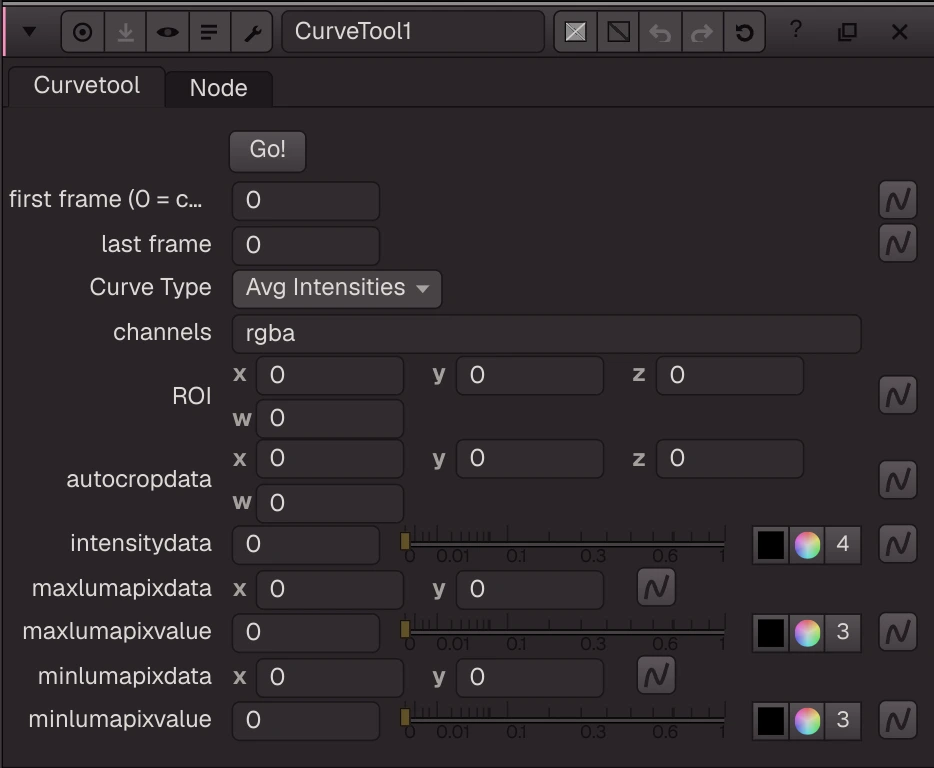Viewport: 934px width, 768px height.
Task: Click the diagonal-slash square icon
Action: click(x=618, y=32)
